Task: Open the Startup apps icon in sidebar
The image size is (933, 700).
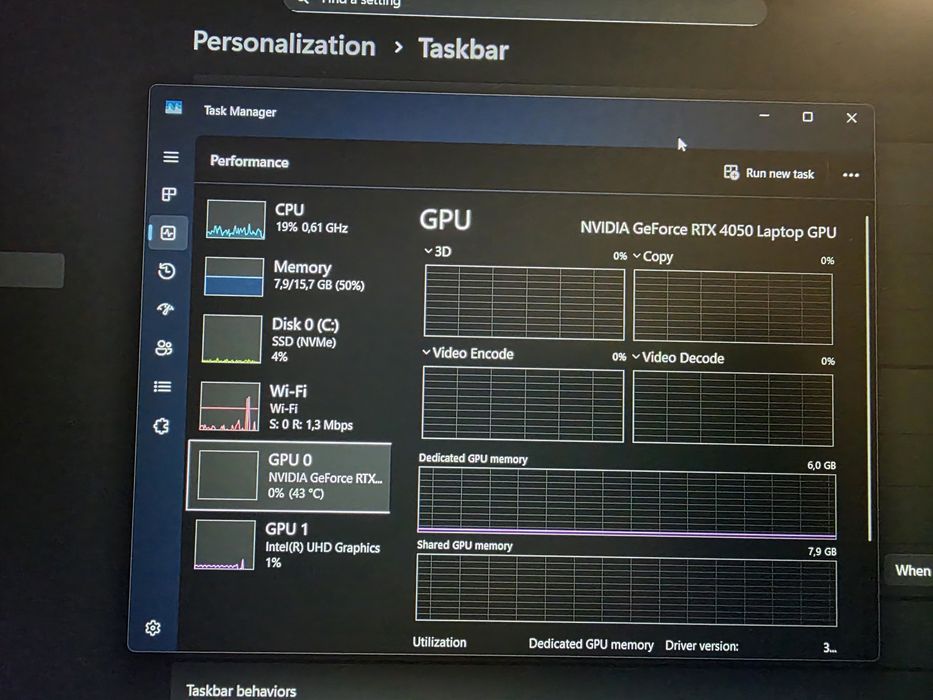Action: [x=165, y=309]
